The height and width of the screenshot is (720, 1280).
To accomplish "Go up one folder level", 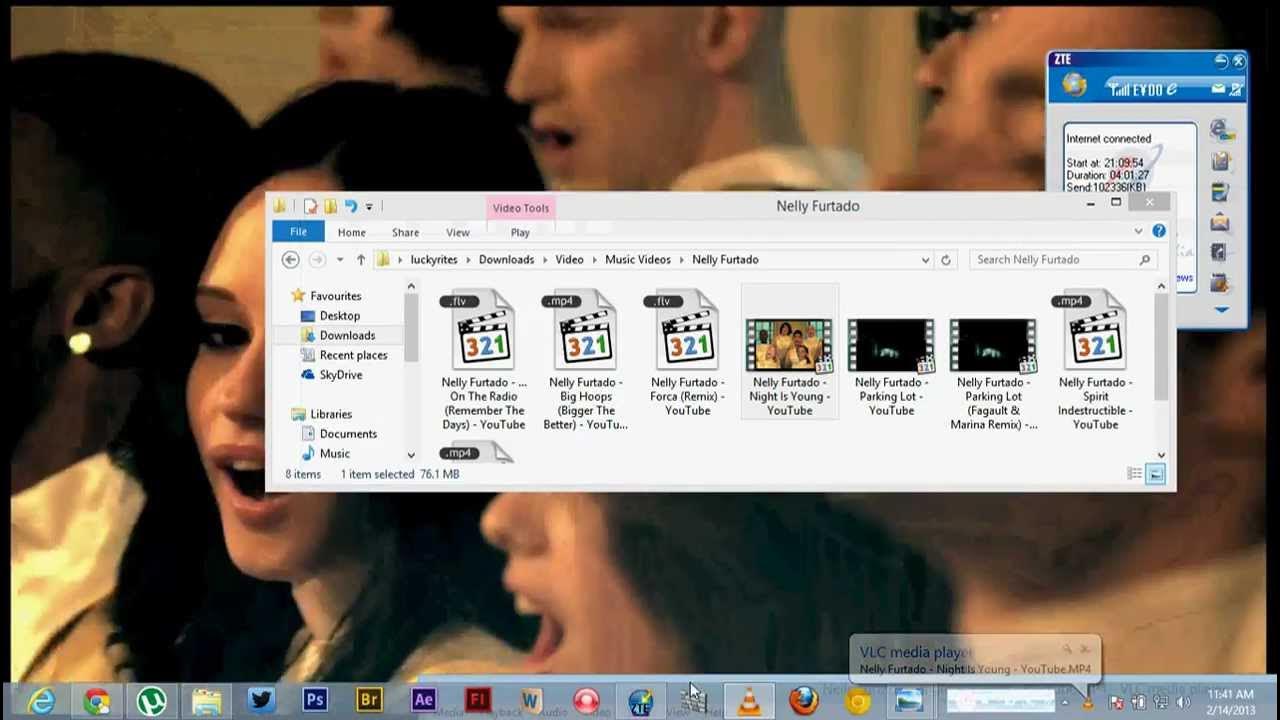I will click(x=361, y=260).
